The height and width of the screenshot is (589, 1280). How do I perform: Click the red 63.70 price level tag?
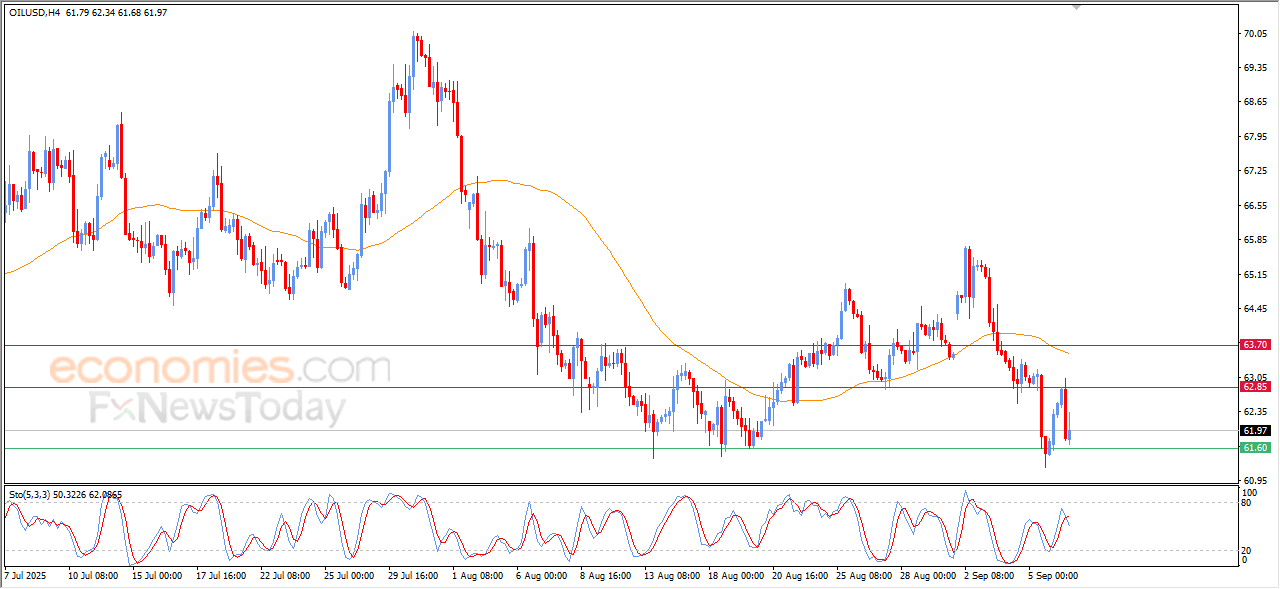point(1254,344)
